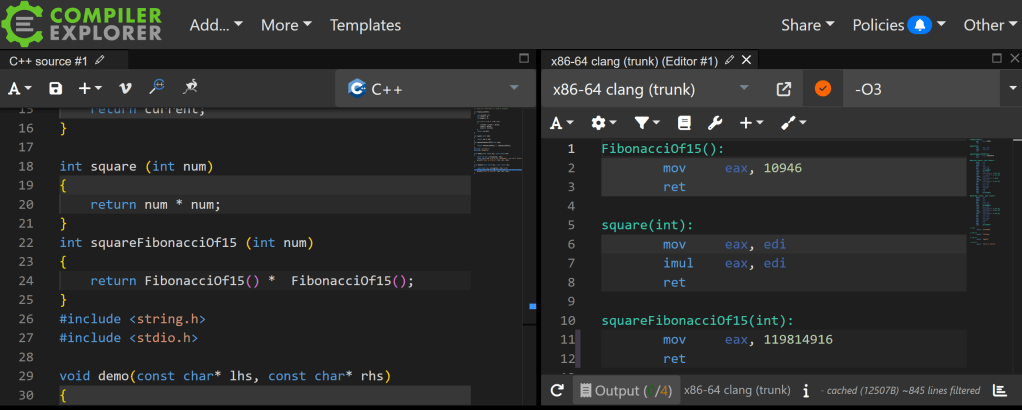The width and height of the screenshot is (1022, 410).
Task: Open CppInsights via the magnifier icon
Action: pyautogui.click(x=156, y=88)
